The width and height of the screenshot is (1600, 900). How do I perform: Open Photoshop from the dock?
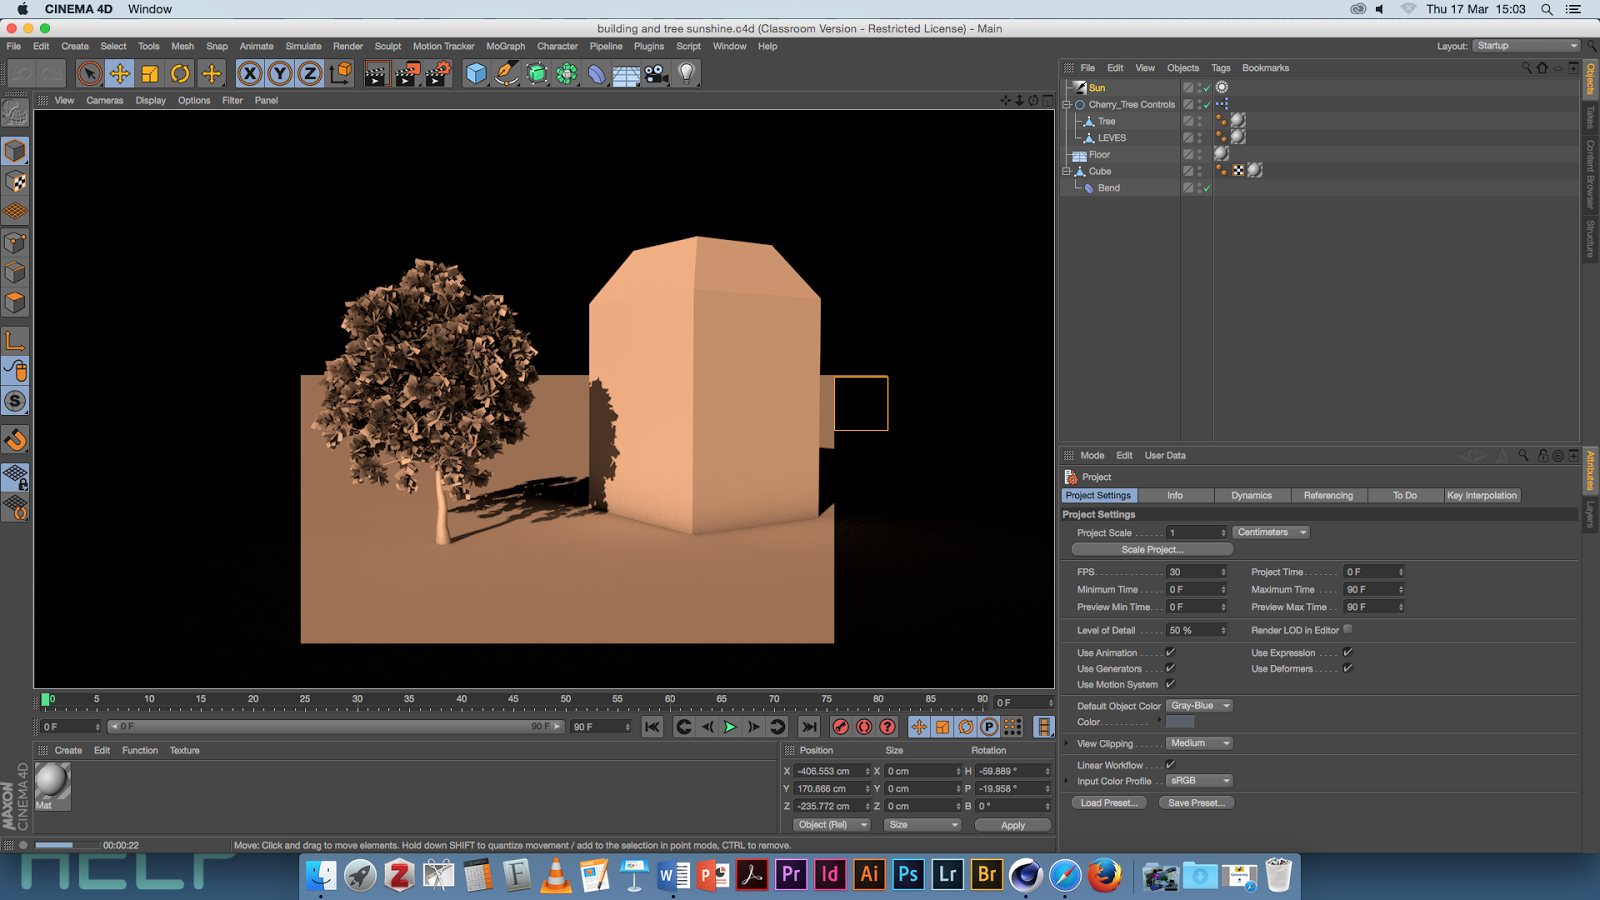pos(908,875)
